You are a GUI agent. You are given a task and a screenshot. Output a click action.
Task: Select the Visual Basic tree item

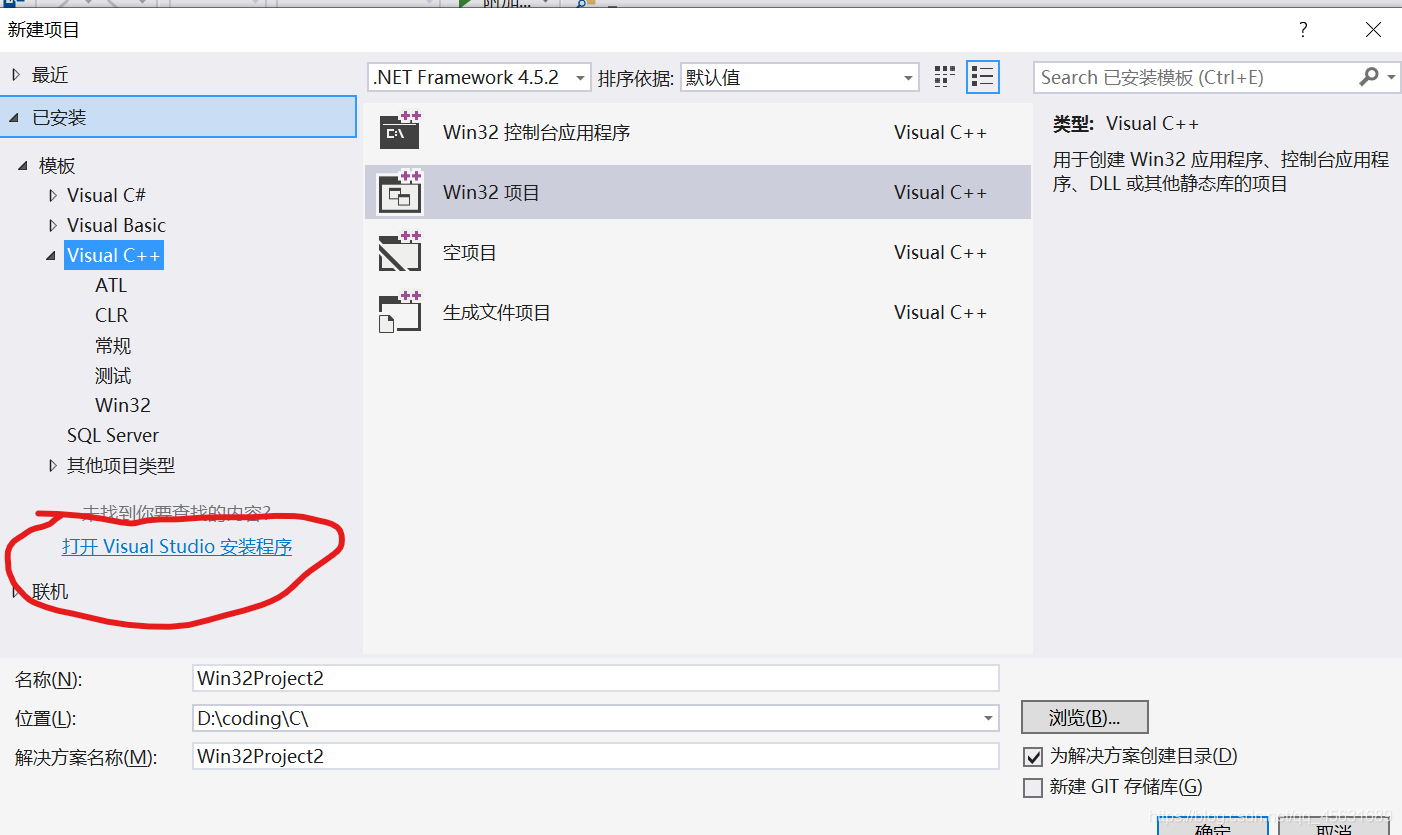[116, 226]
